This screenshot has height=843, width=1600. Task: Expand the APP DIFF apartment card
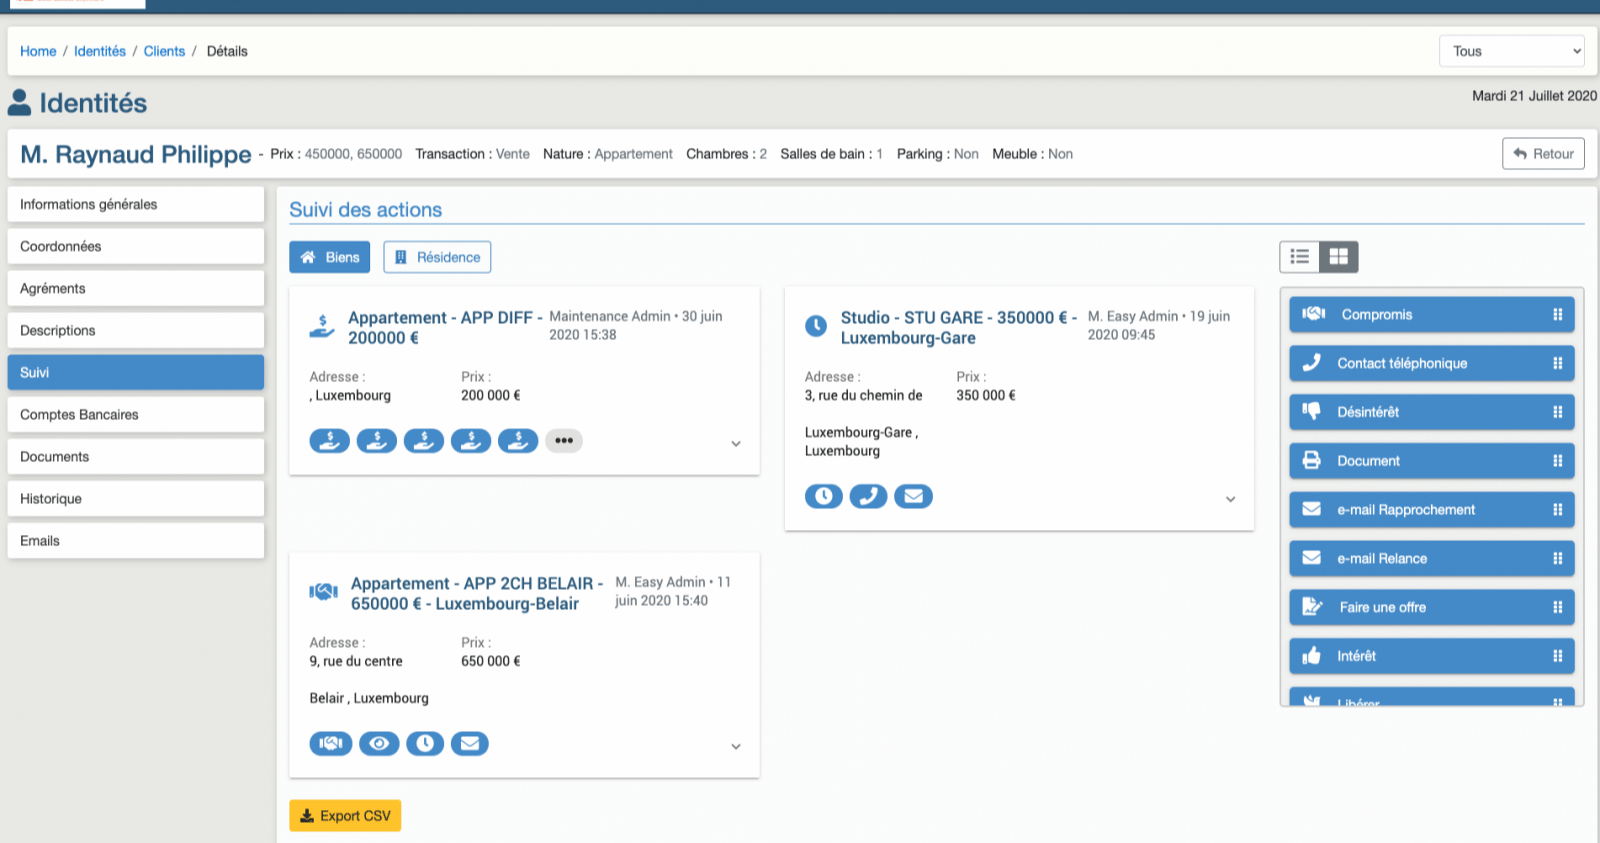click(x=736, y=444)
